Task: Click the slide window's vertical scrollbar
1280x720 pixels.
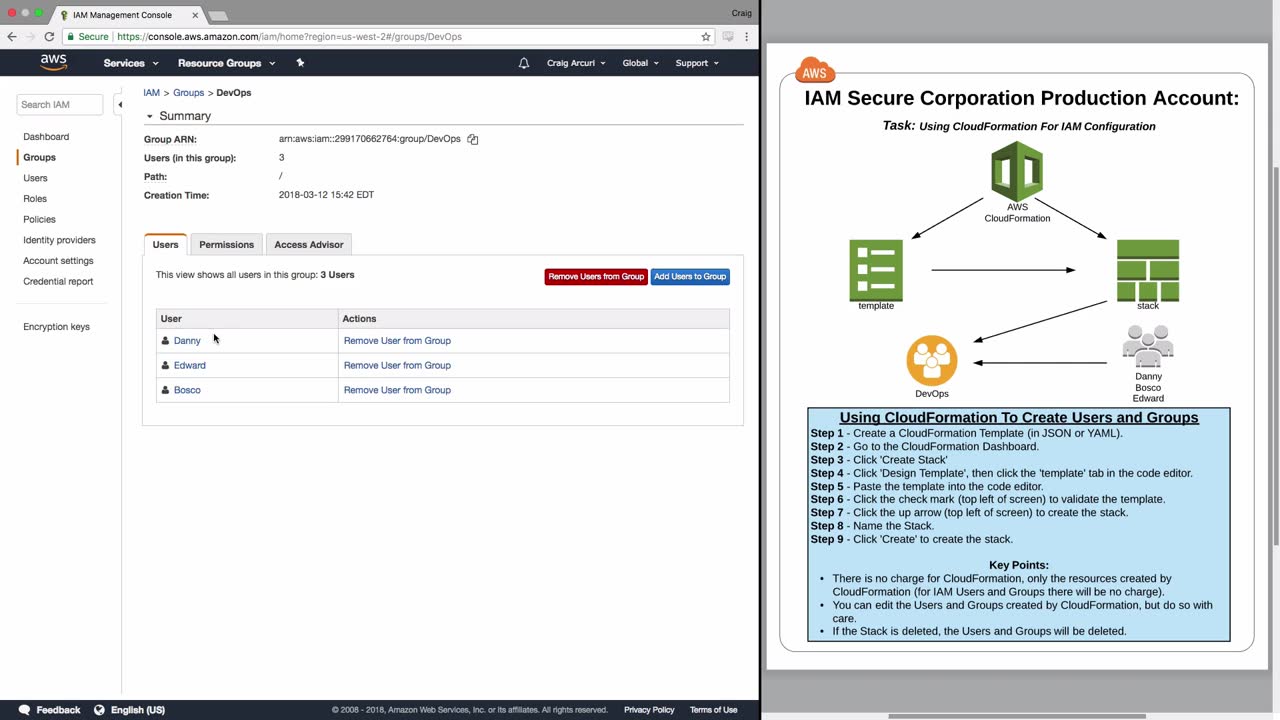Action: coord(1274,356)
